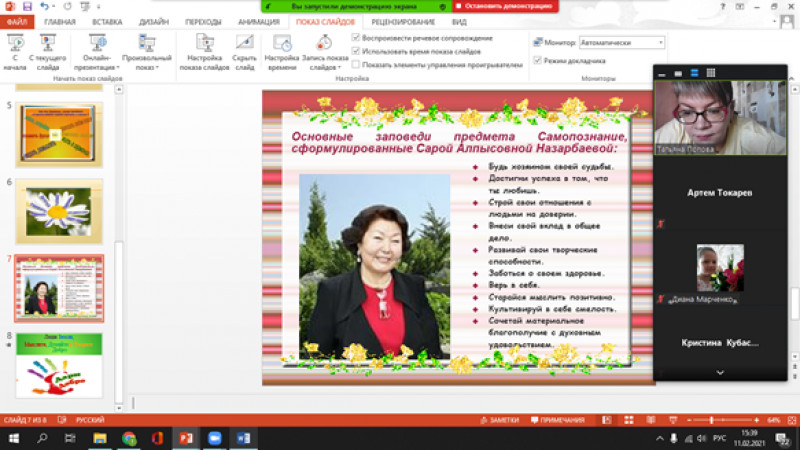The width and height of the screenshot is (800, 450).
Task: Open Online presentation option
Action: pos(96,52)
